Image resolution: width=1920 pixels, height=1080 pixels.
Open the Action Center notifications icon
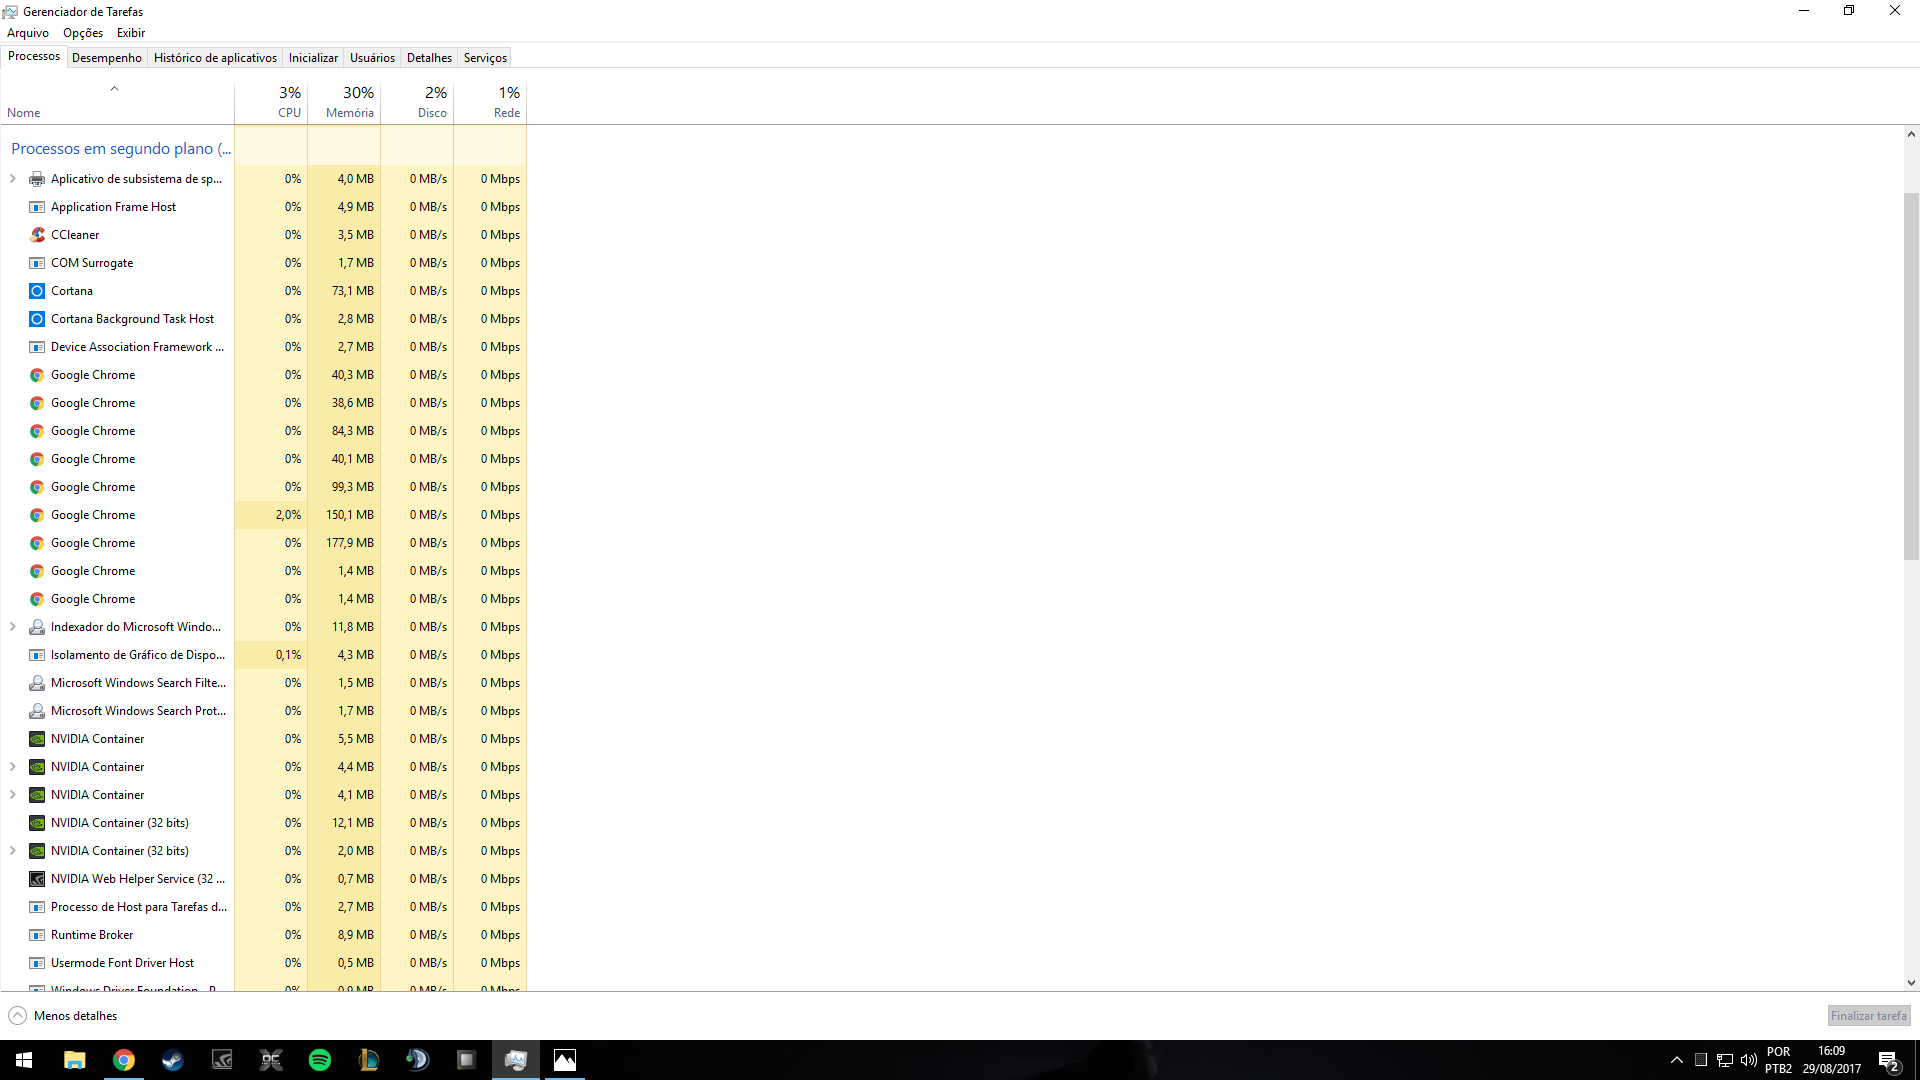point(1889,1060)
